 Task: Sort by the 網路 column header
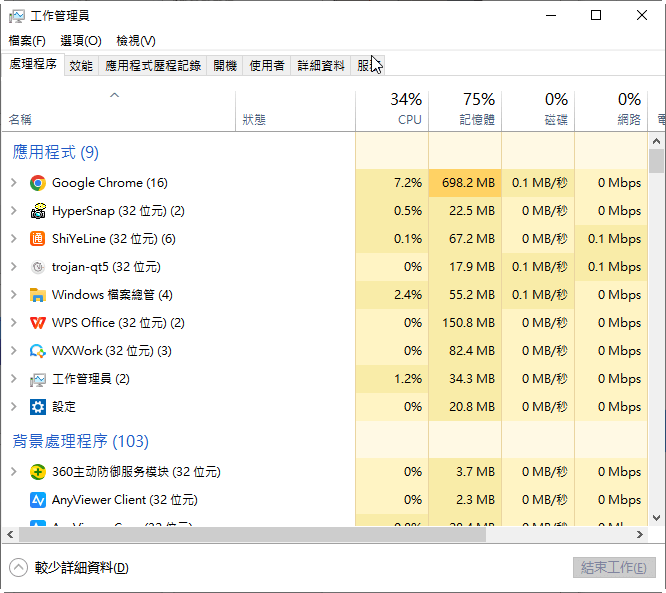pos(611,110)
